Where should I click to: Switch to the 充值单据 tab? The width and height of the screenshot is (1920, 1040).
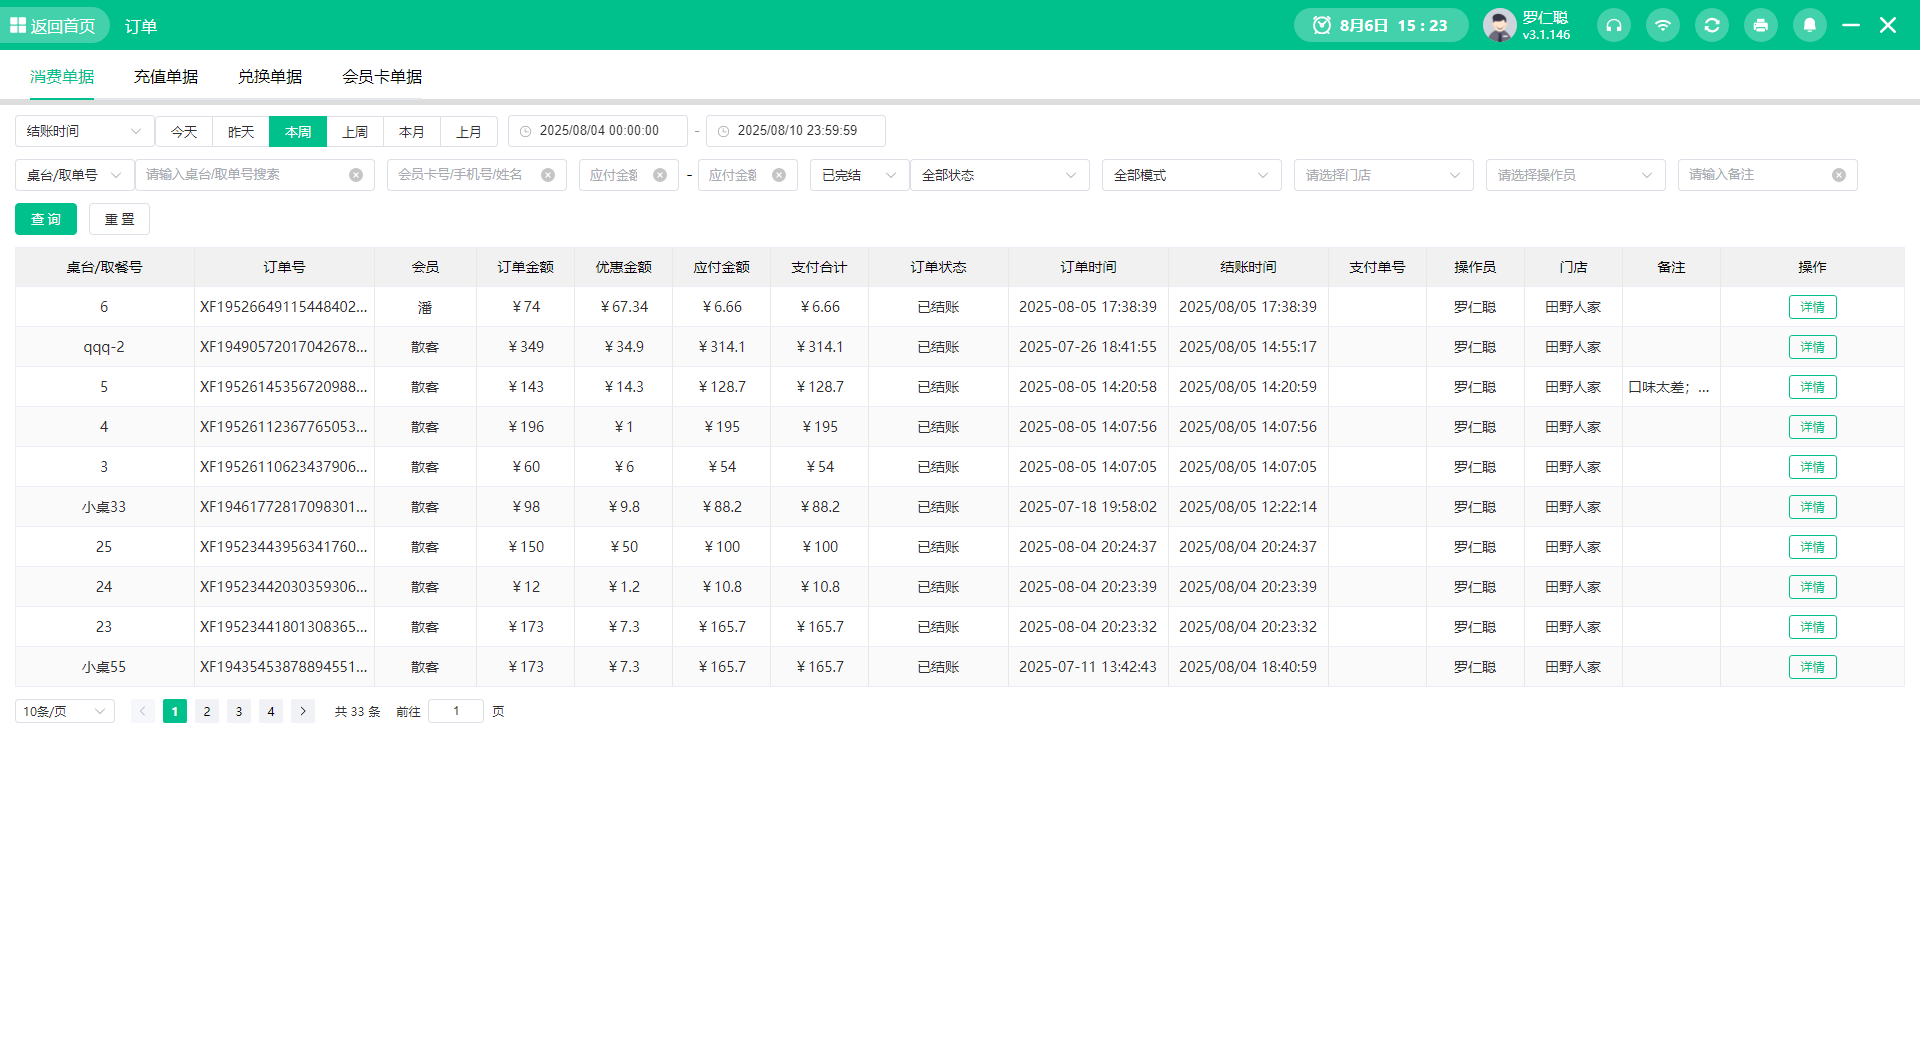166,77
